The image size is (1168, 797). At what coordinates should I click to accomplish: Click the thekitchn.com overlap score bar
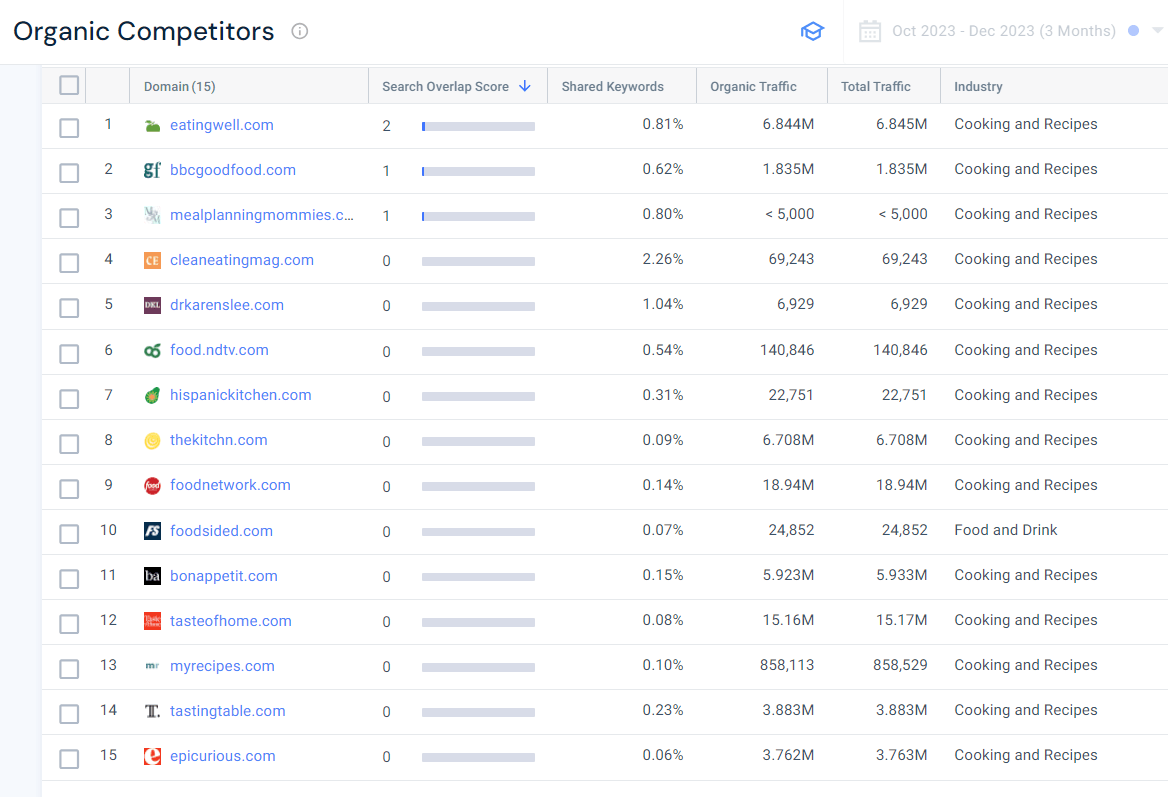[x=478, y=442]
